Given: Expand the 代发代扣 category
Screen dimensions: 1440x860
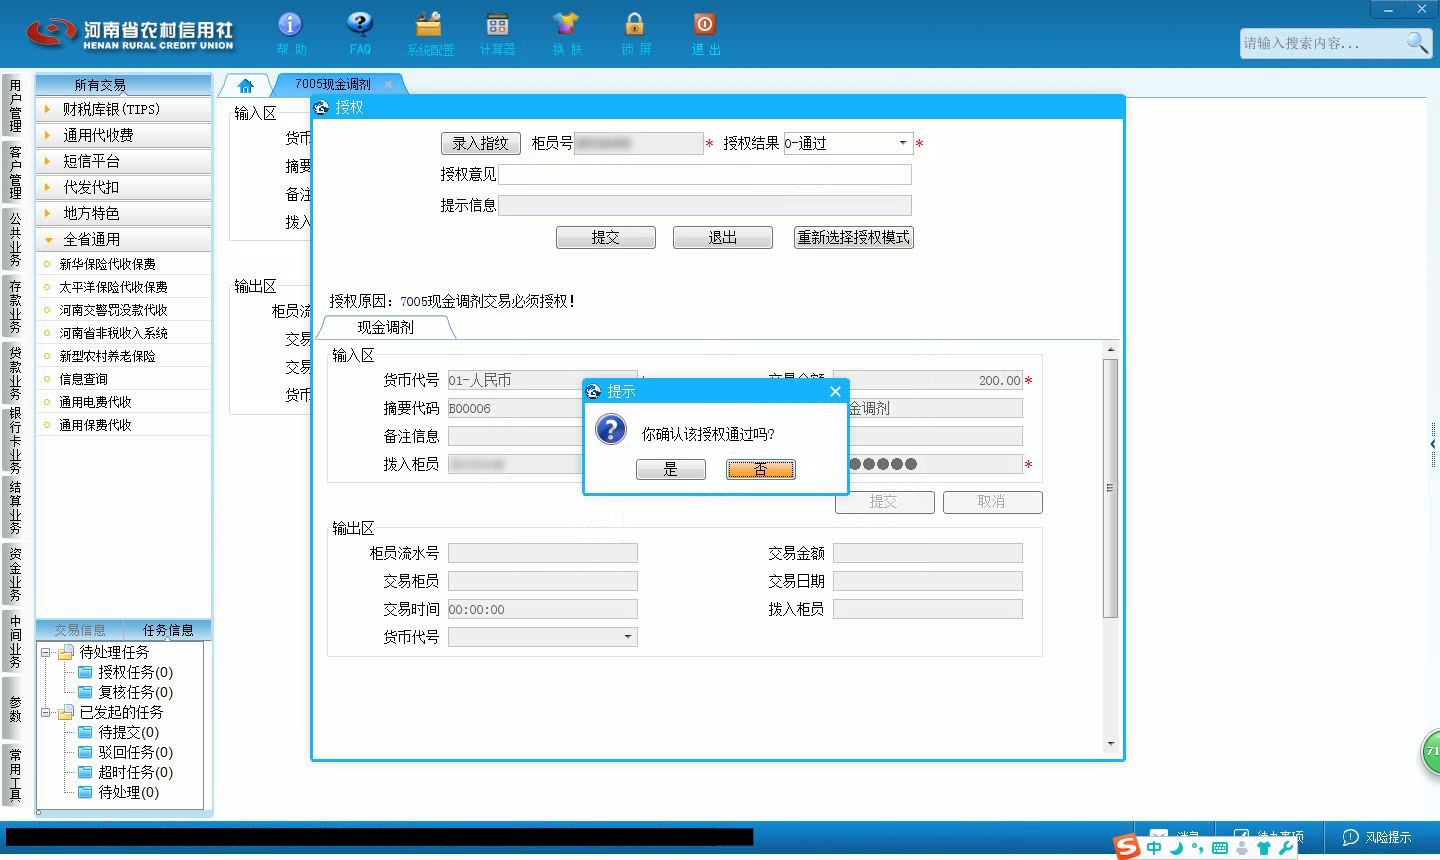Looking at the screenshot, I should [124, 187].
